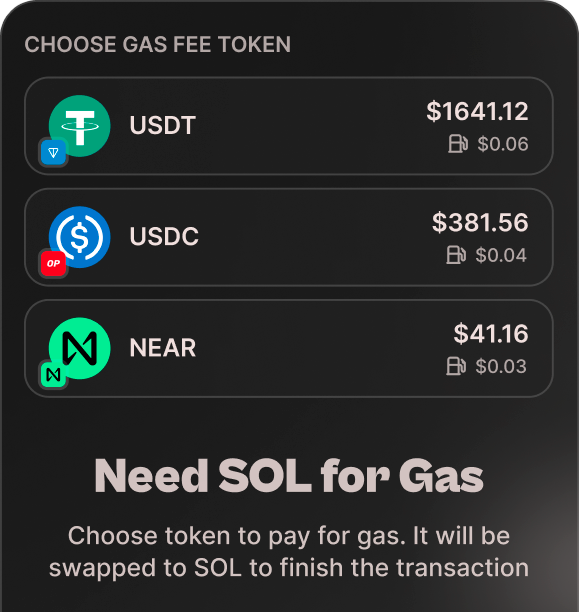Click the gas pump icon beside $0.06
579x612 pixels.
(458, 144)
